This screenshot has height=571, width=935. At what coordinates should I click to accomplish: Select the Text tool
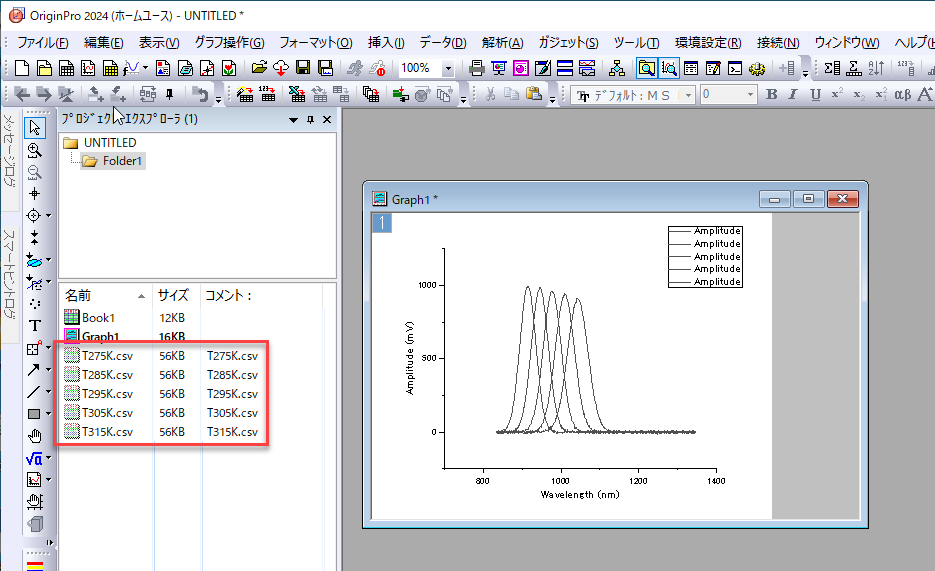point(35,325)
